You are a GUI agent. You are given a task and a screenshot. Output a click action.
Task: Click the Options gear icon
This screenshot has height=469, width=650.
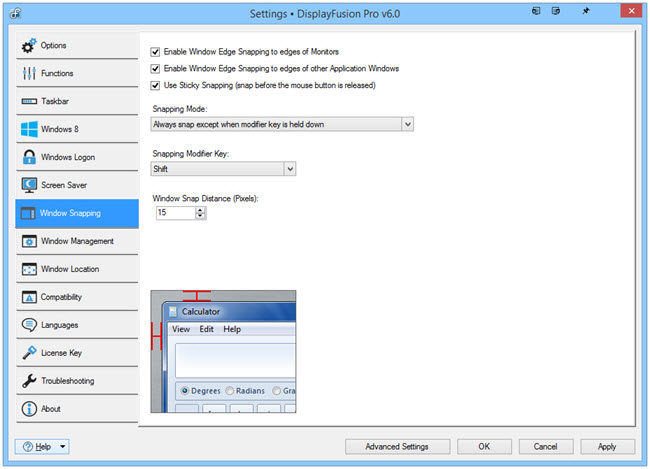pos(29,46)
